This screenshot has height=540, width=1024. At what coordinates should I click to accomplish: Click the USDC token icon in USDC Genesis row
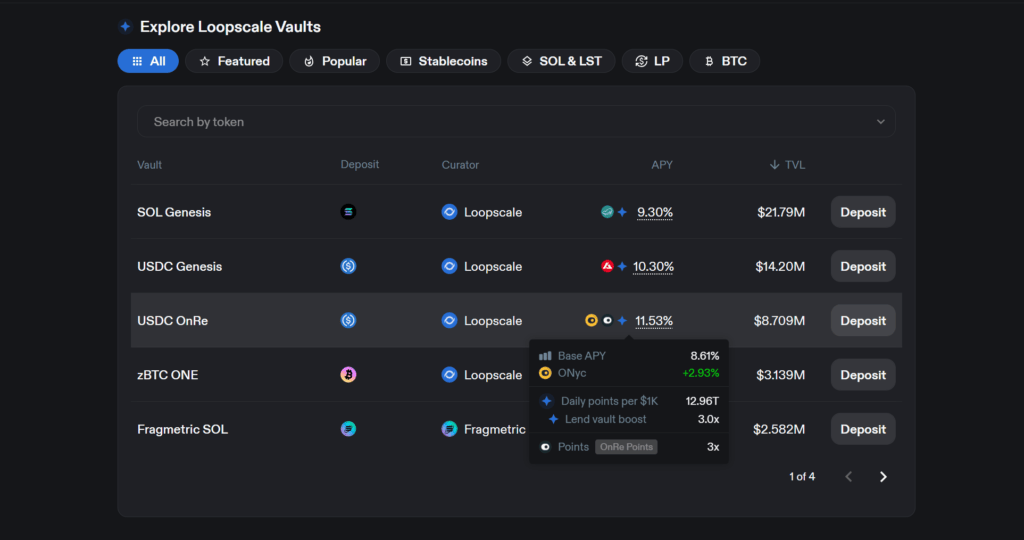[x=348, y=267]
